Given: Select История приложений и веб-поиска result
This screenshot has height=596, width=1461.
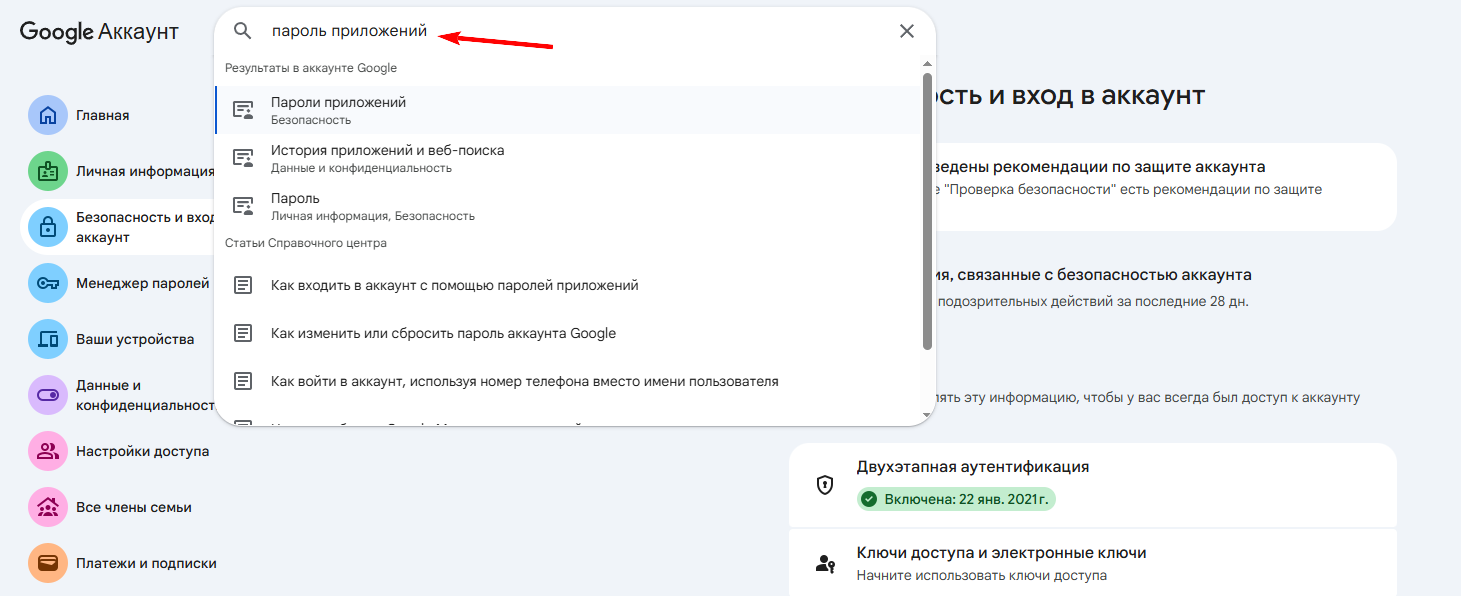Looking at the screenshot, I should (x=390, y=156).
